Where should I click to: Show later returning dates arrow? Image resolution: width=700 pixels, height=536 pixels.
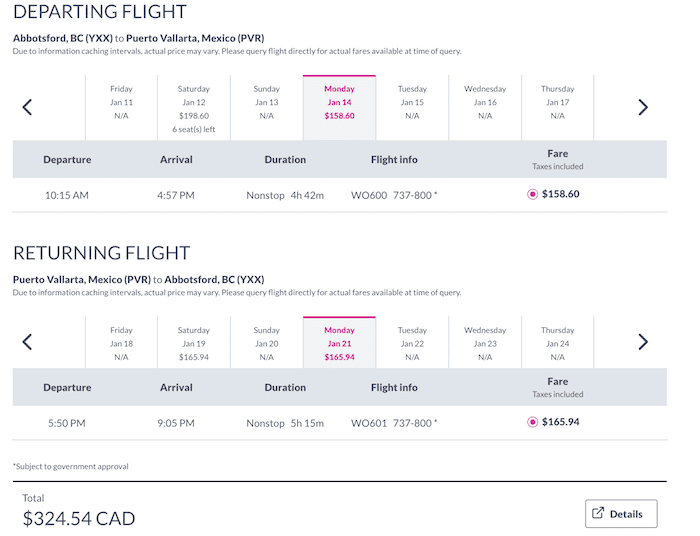[643, 342]
